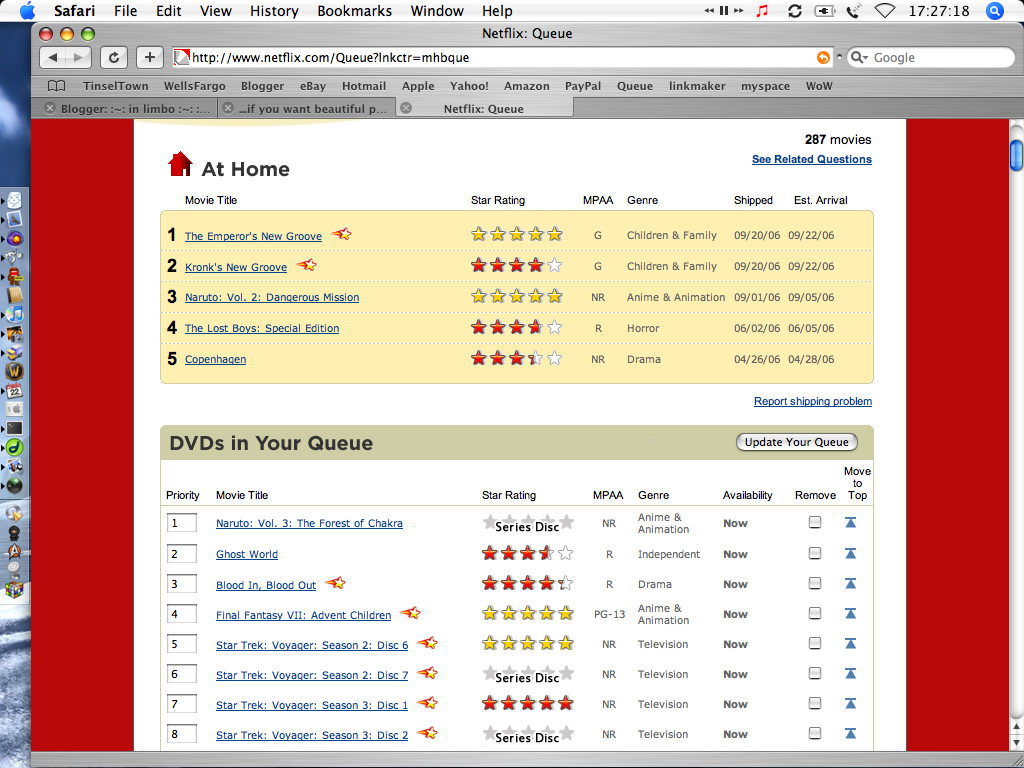Move Blood In, Blood Out to top
The height and width of the screenshot is (768, 1024).
850,583
